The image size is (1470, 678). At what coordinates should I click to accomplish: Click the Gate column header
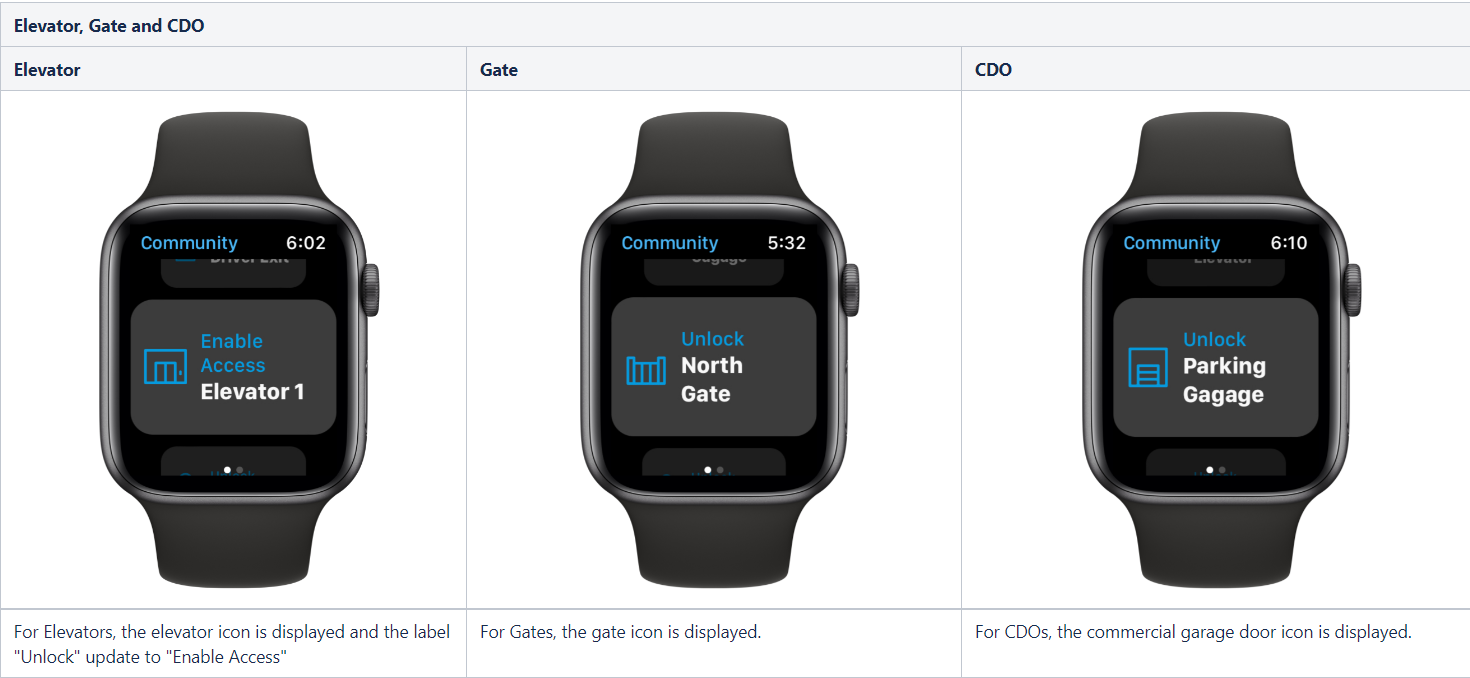tap(714, 70)
